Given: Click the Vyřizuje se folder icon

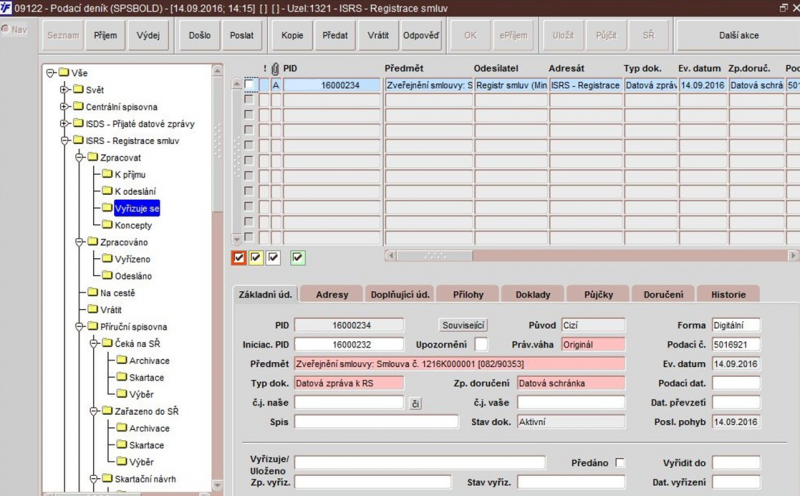Looking at the screenshot, I should click(107, 208).
